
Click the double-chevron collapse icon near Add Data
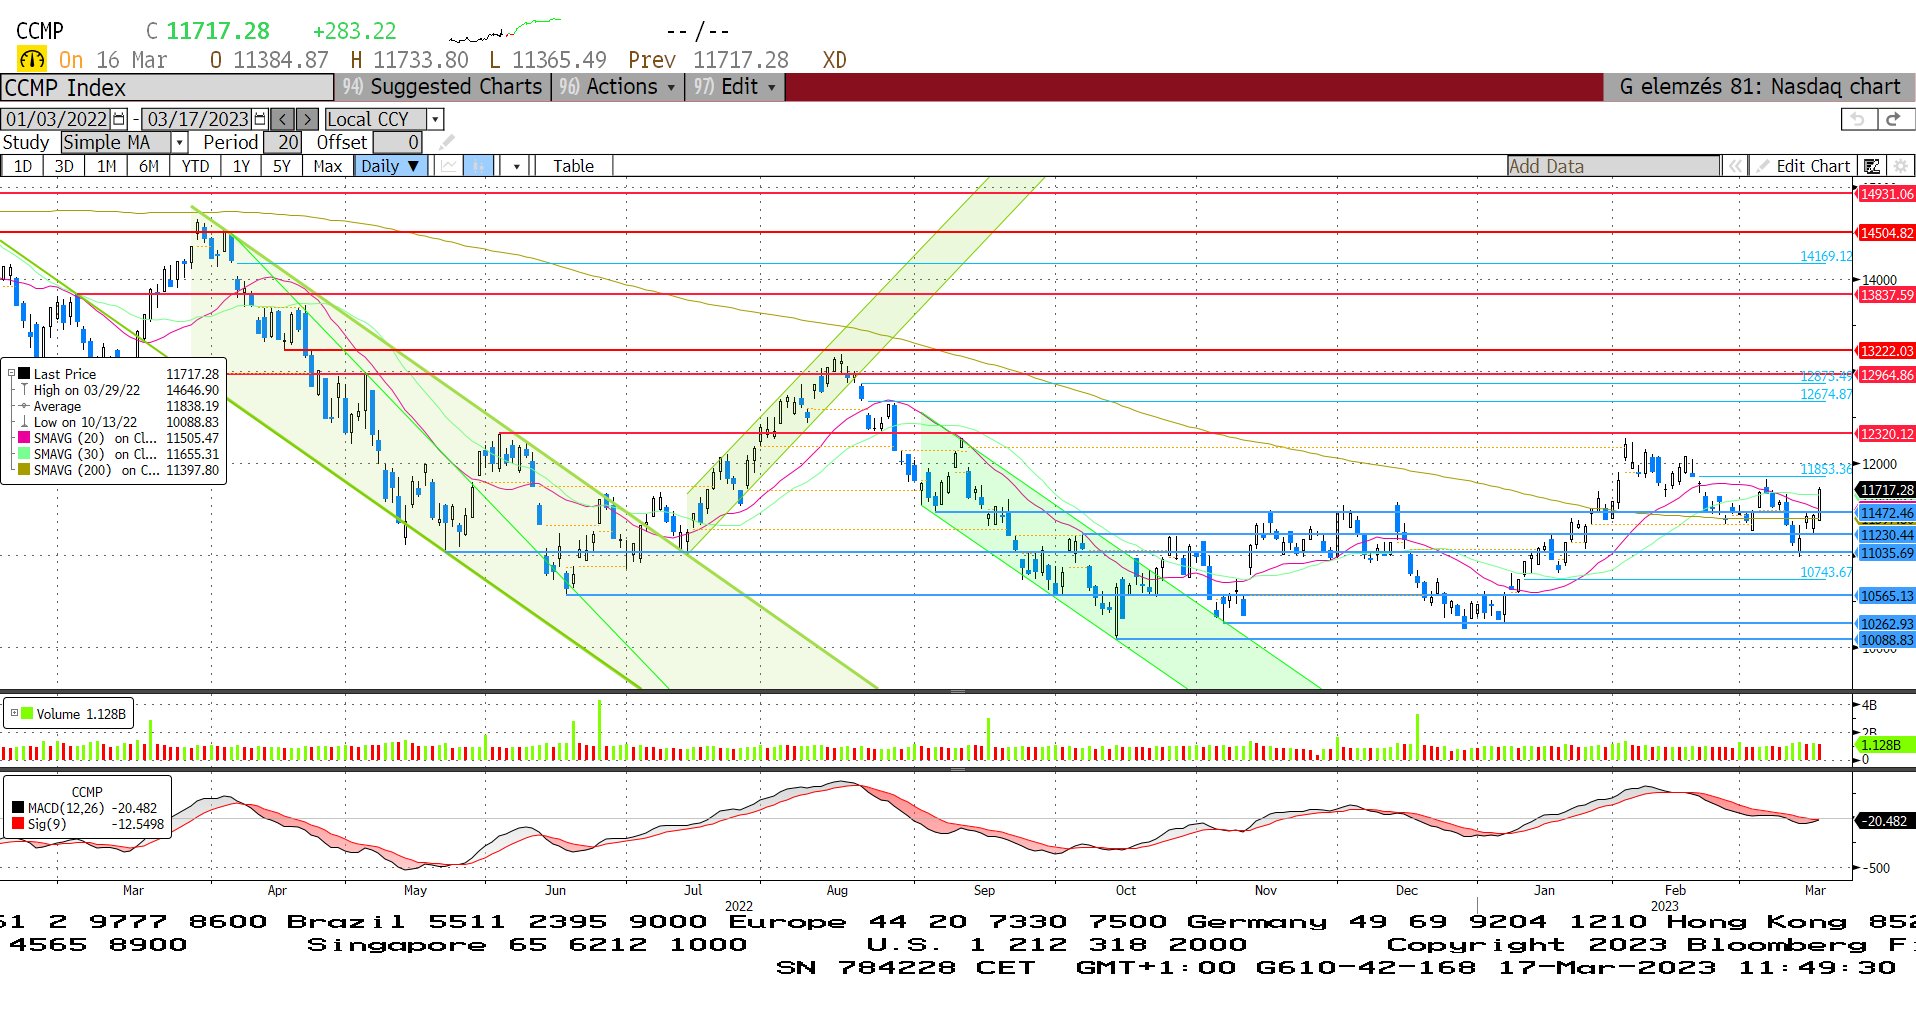pos(1735,166)
